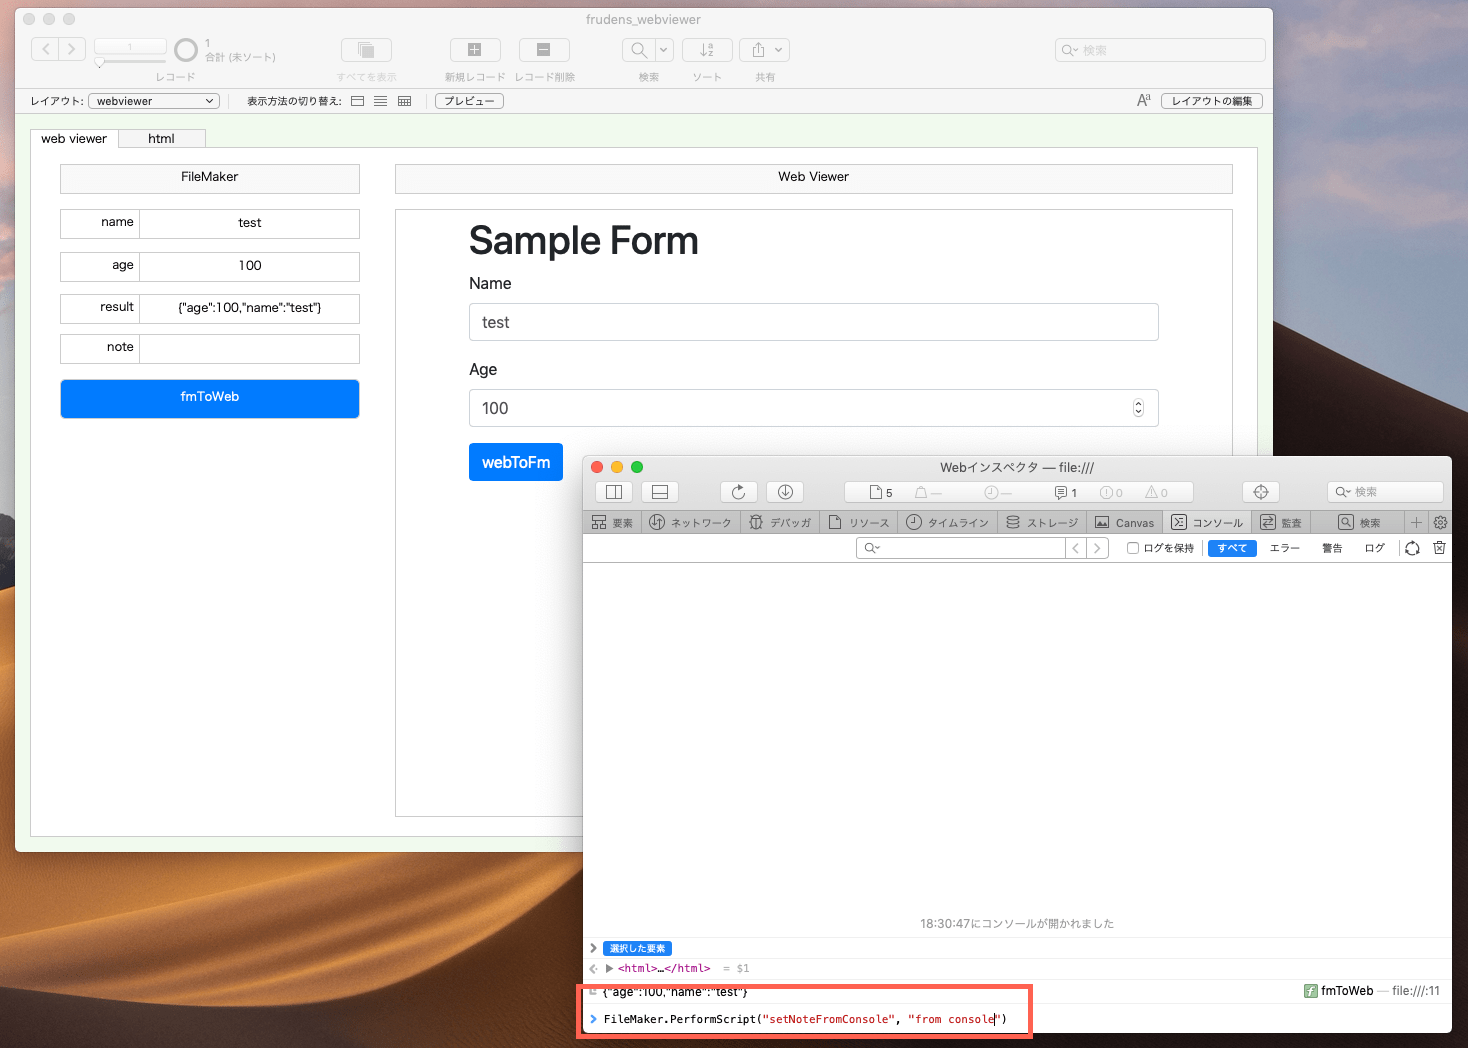Expand the html element in the console
Screen dimensions: 1468x1048
point(609,968)
